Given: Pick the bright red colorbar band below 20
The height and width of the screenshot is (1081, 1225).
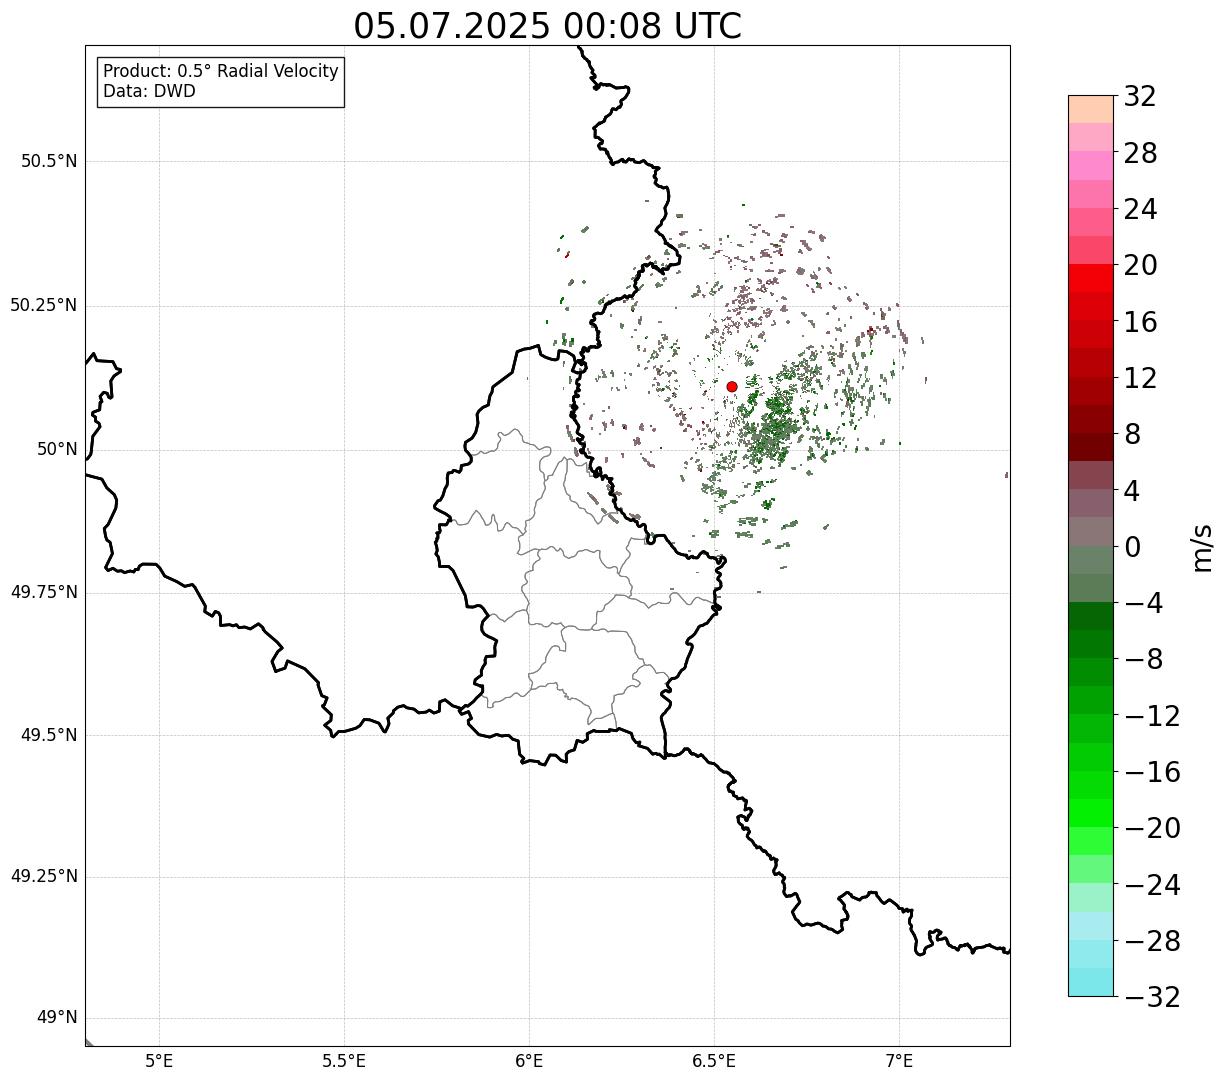Looking at the screenshot, I should 1091,278.
